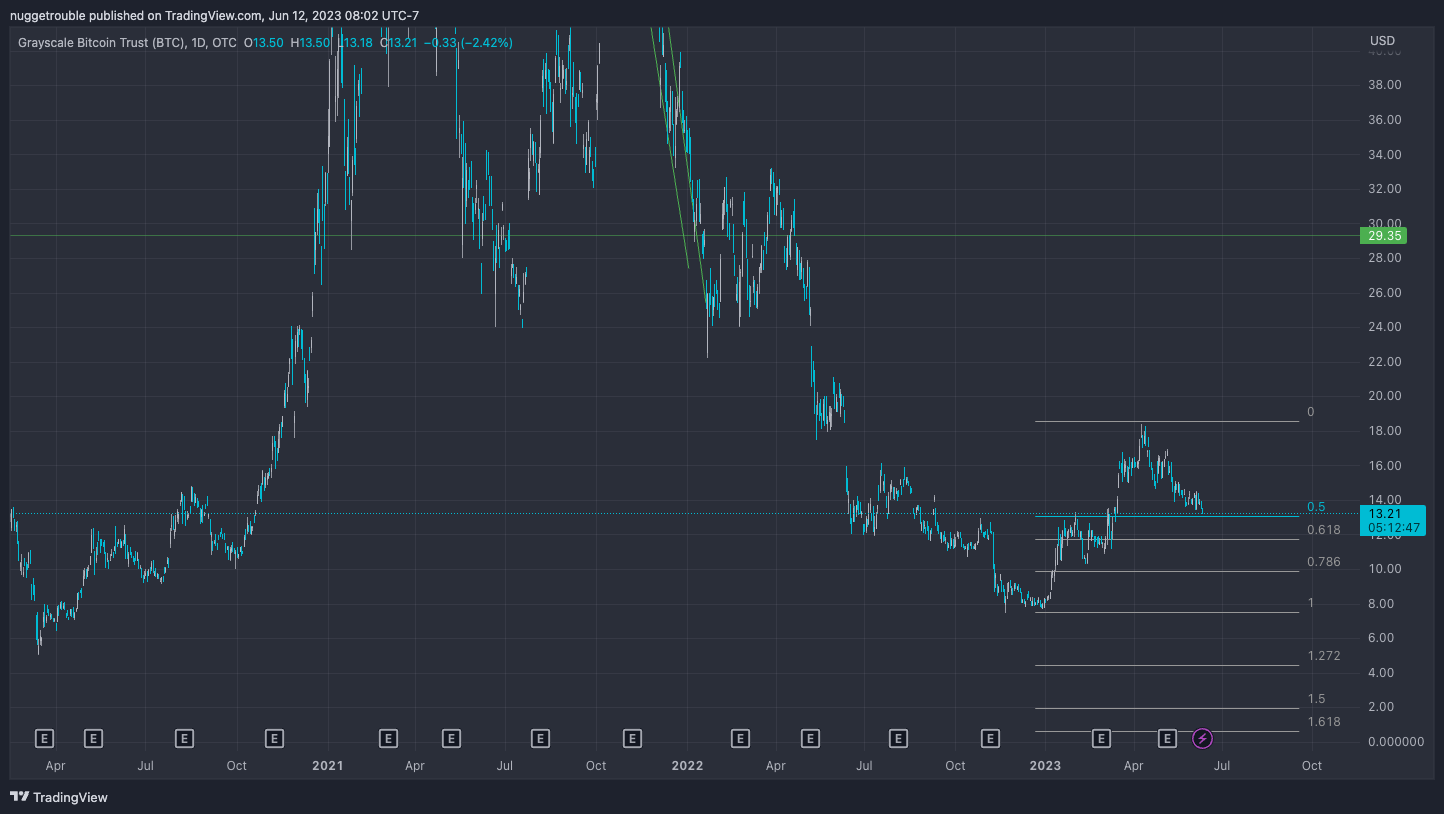Click the green 29.35 price label

coord(1384,236)
